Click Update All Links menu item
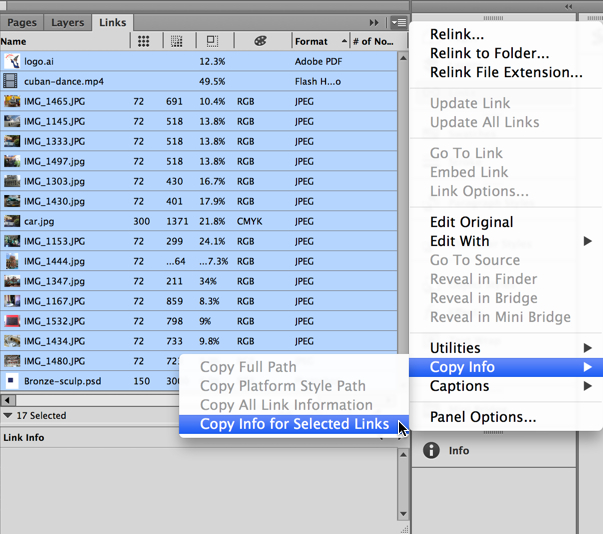This screenshot has height=534, width=603. (x=485, y=122)
